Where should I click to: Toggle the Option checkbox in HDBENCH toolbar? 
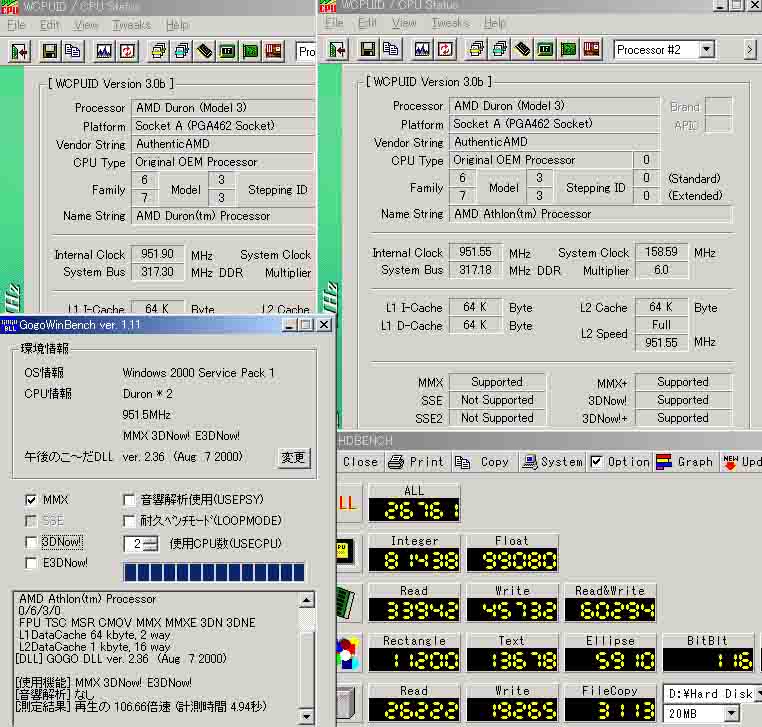tap(597, 462)
